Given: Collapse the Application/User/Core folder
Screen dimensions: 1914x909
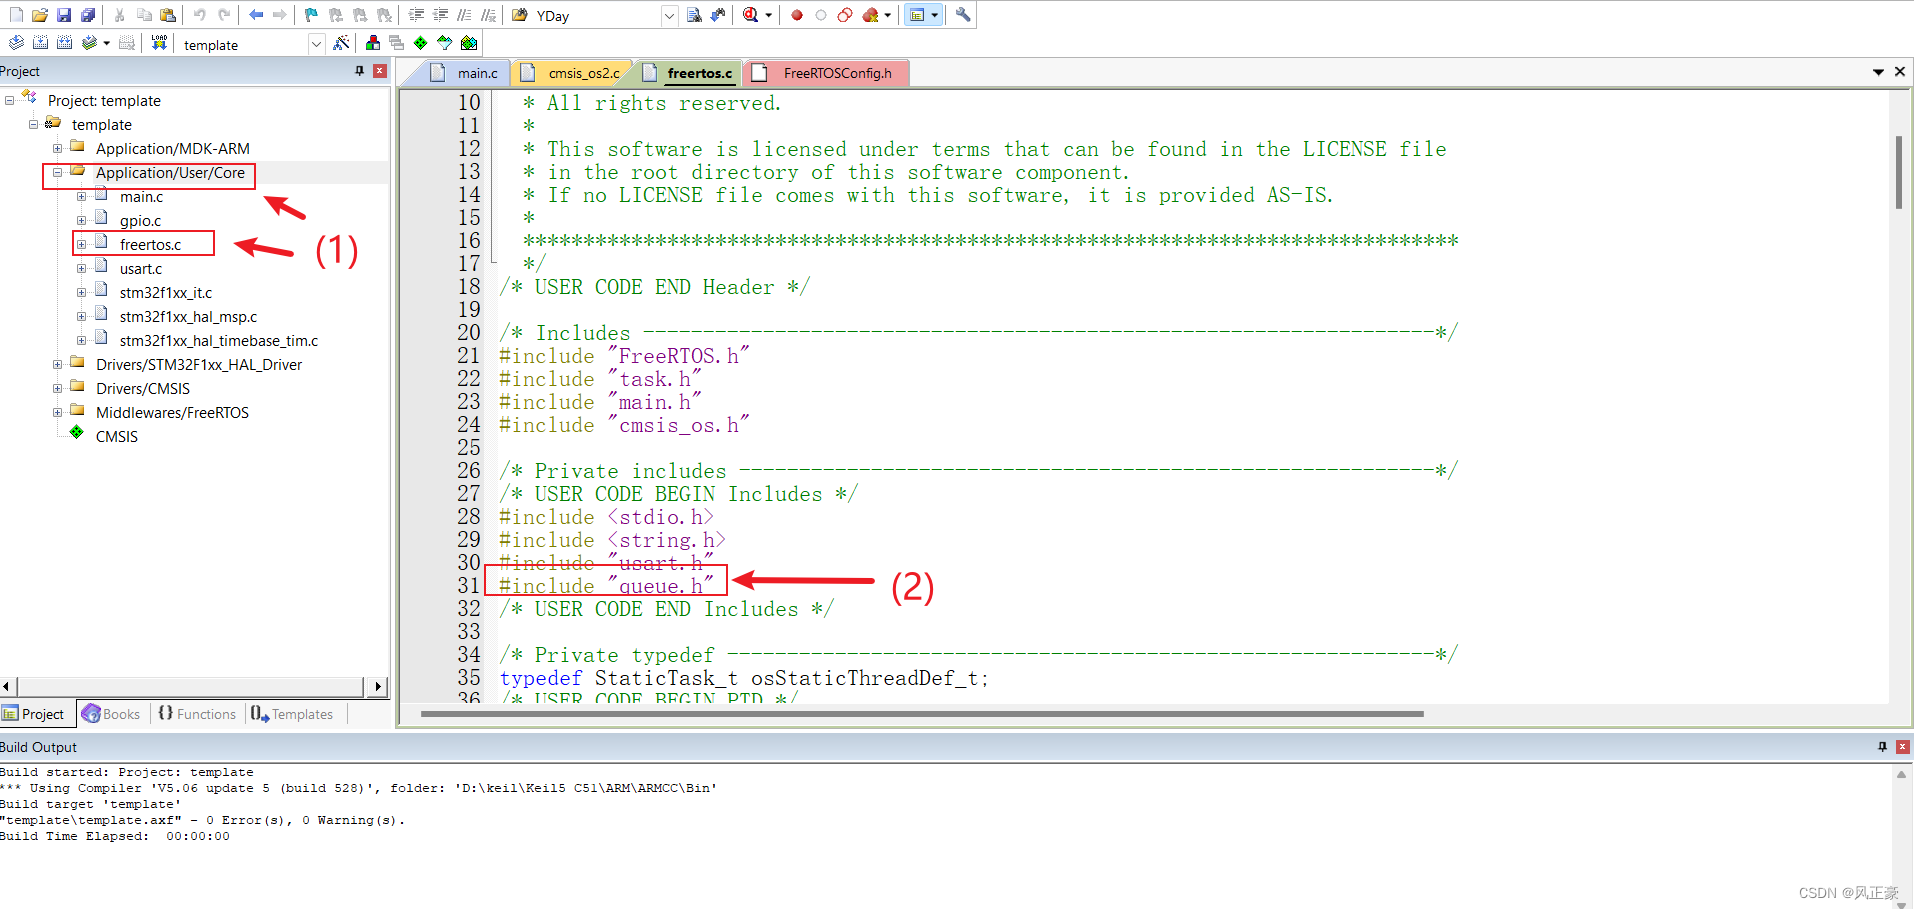Looking at the screenshot, I should [x=57, y=173].
